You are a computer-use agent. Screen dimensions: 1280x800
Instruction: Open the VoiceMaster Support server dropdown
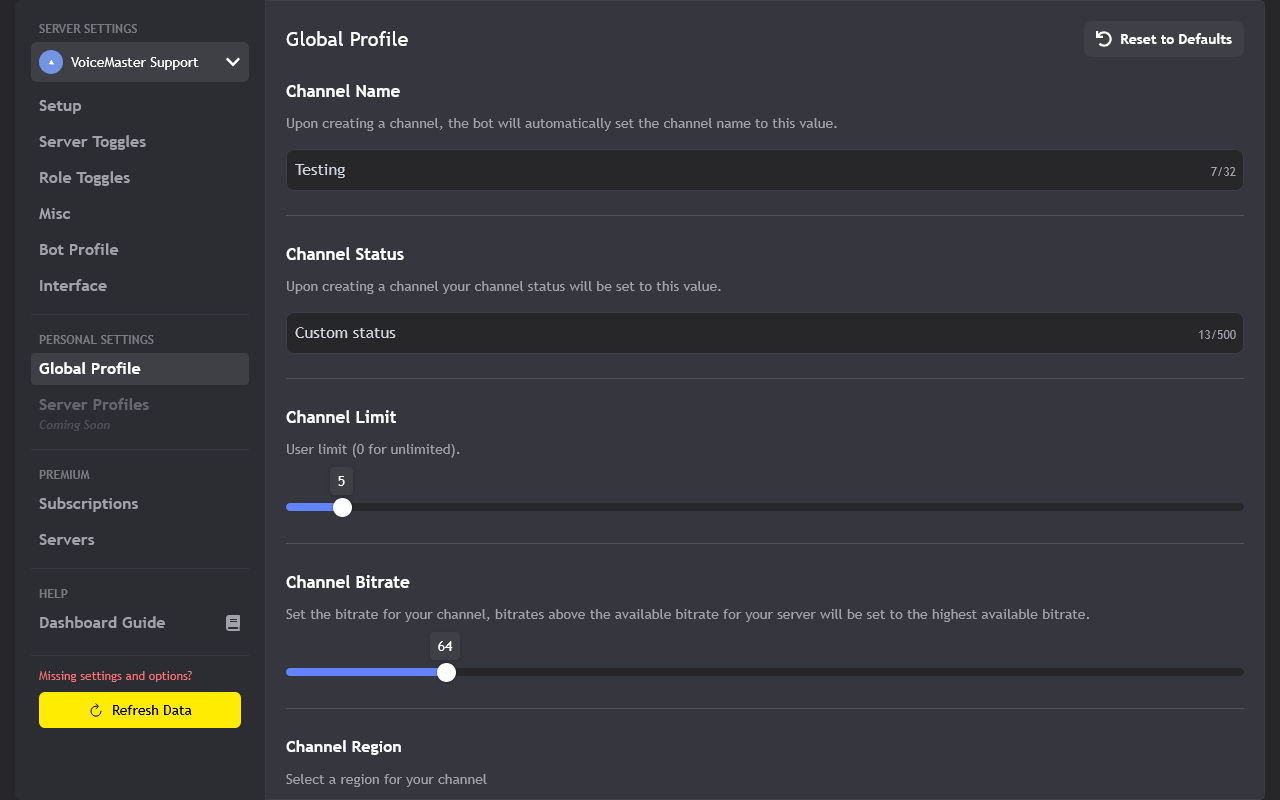(140, 62)
